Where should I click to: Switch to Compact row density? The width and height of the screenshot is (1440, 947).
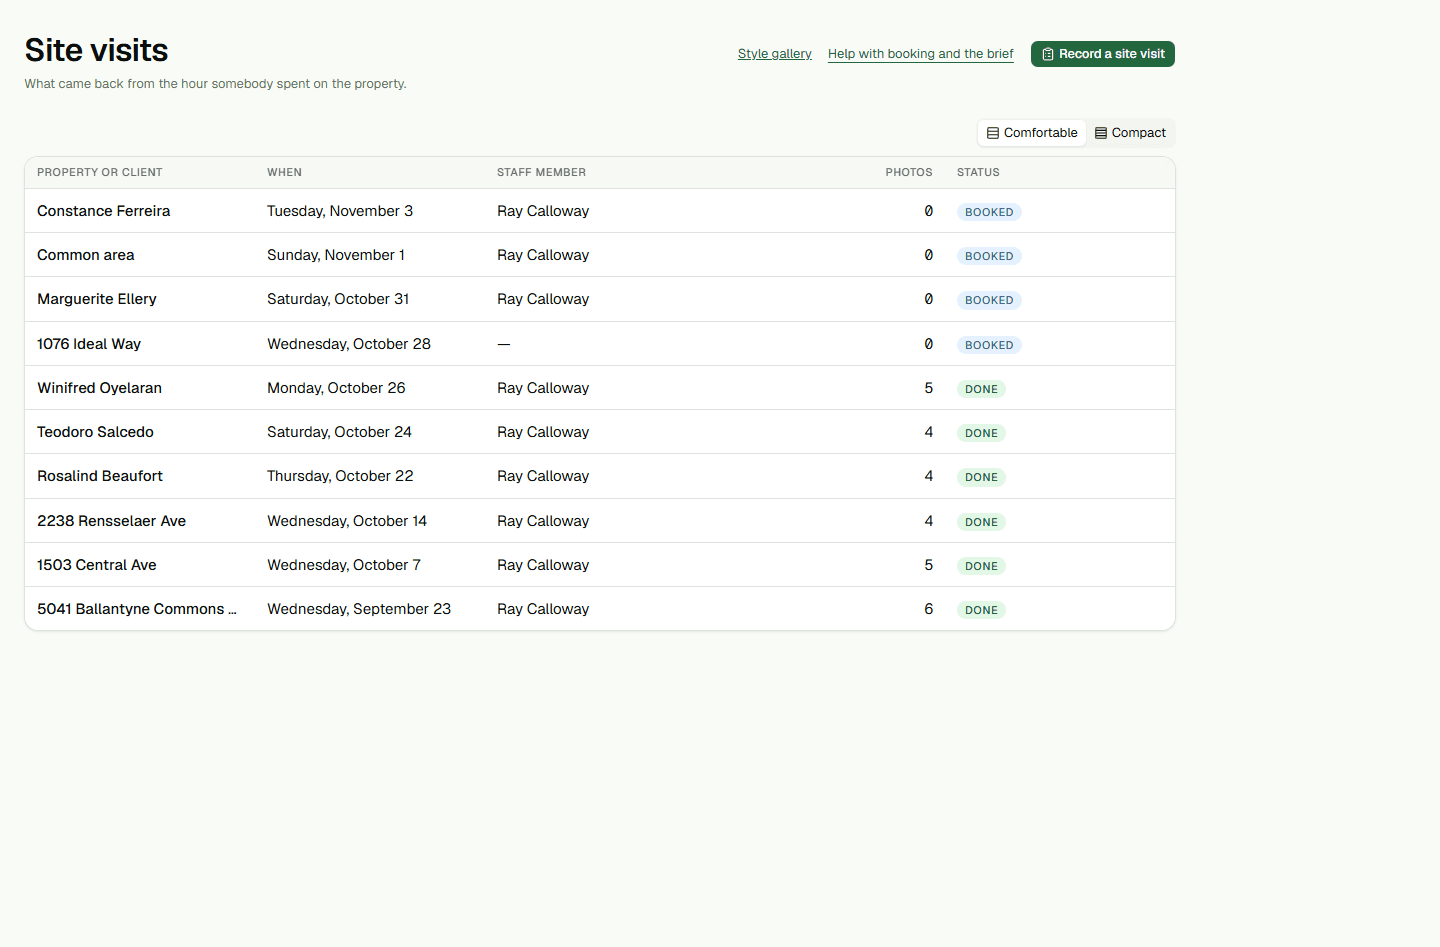(x=1130, y=133)
